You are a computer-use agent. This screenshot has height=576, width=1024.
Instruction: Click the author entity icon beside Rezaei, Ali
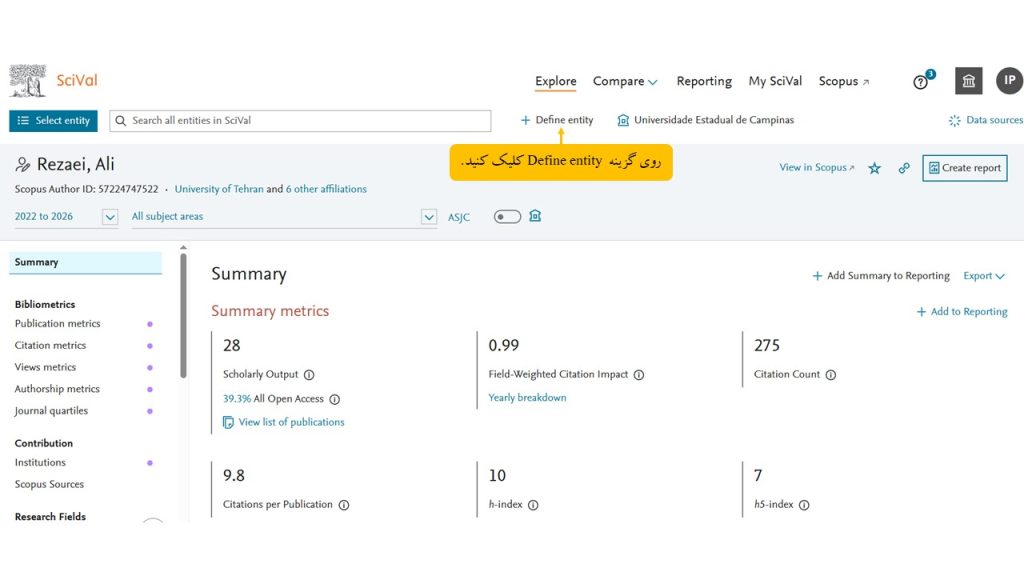click(x=23, y=165)
